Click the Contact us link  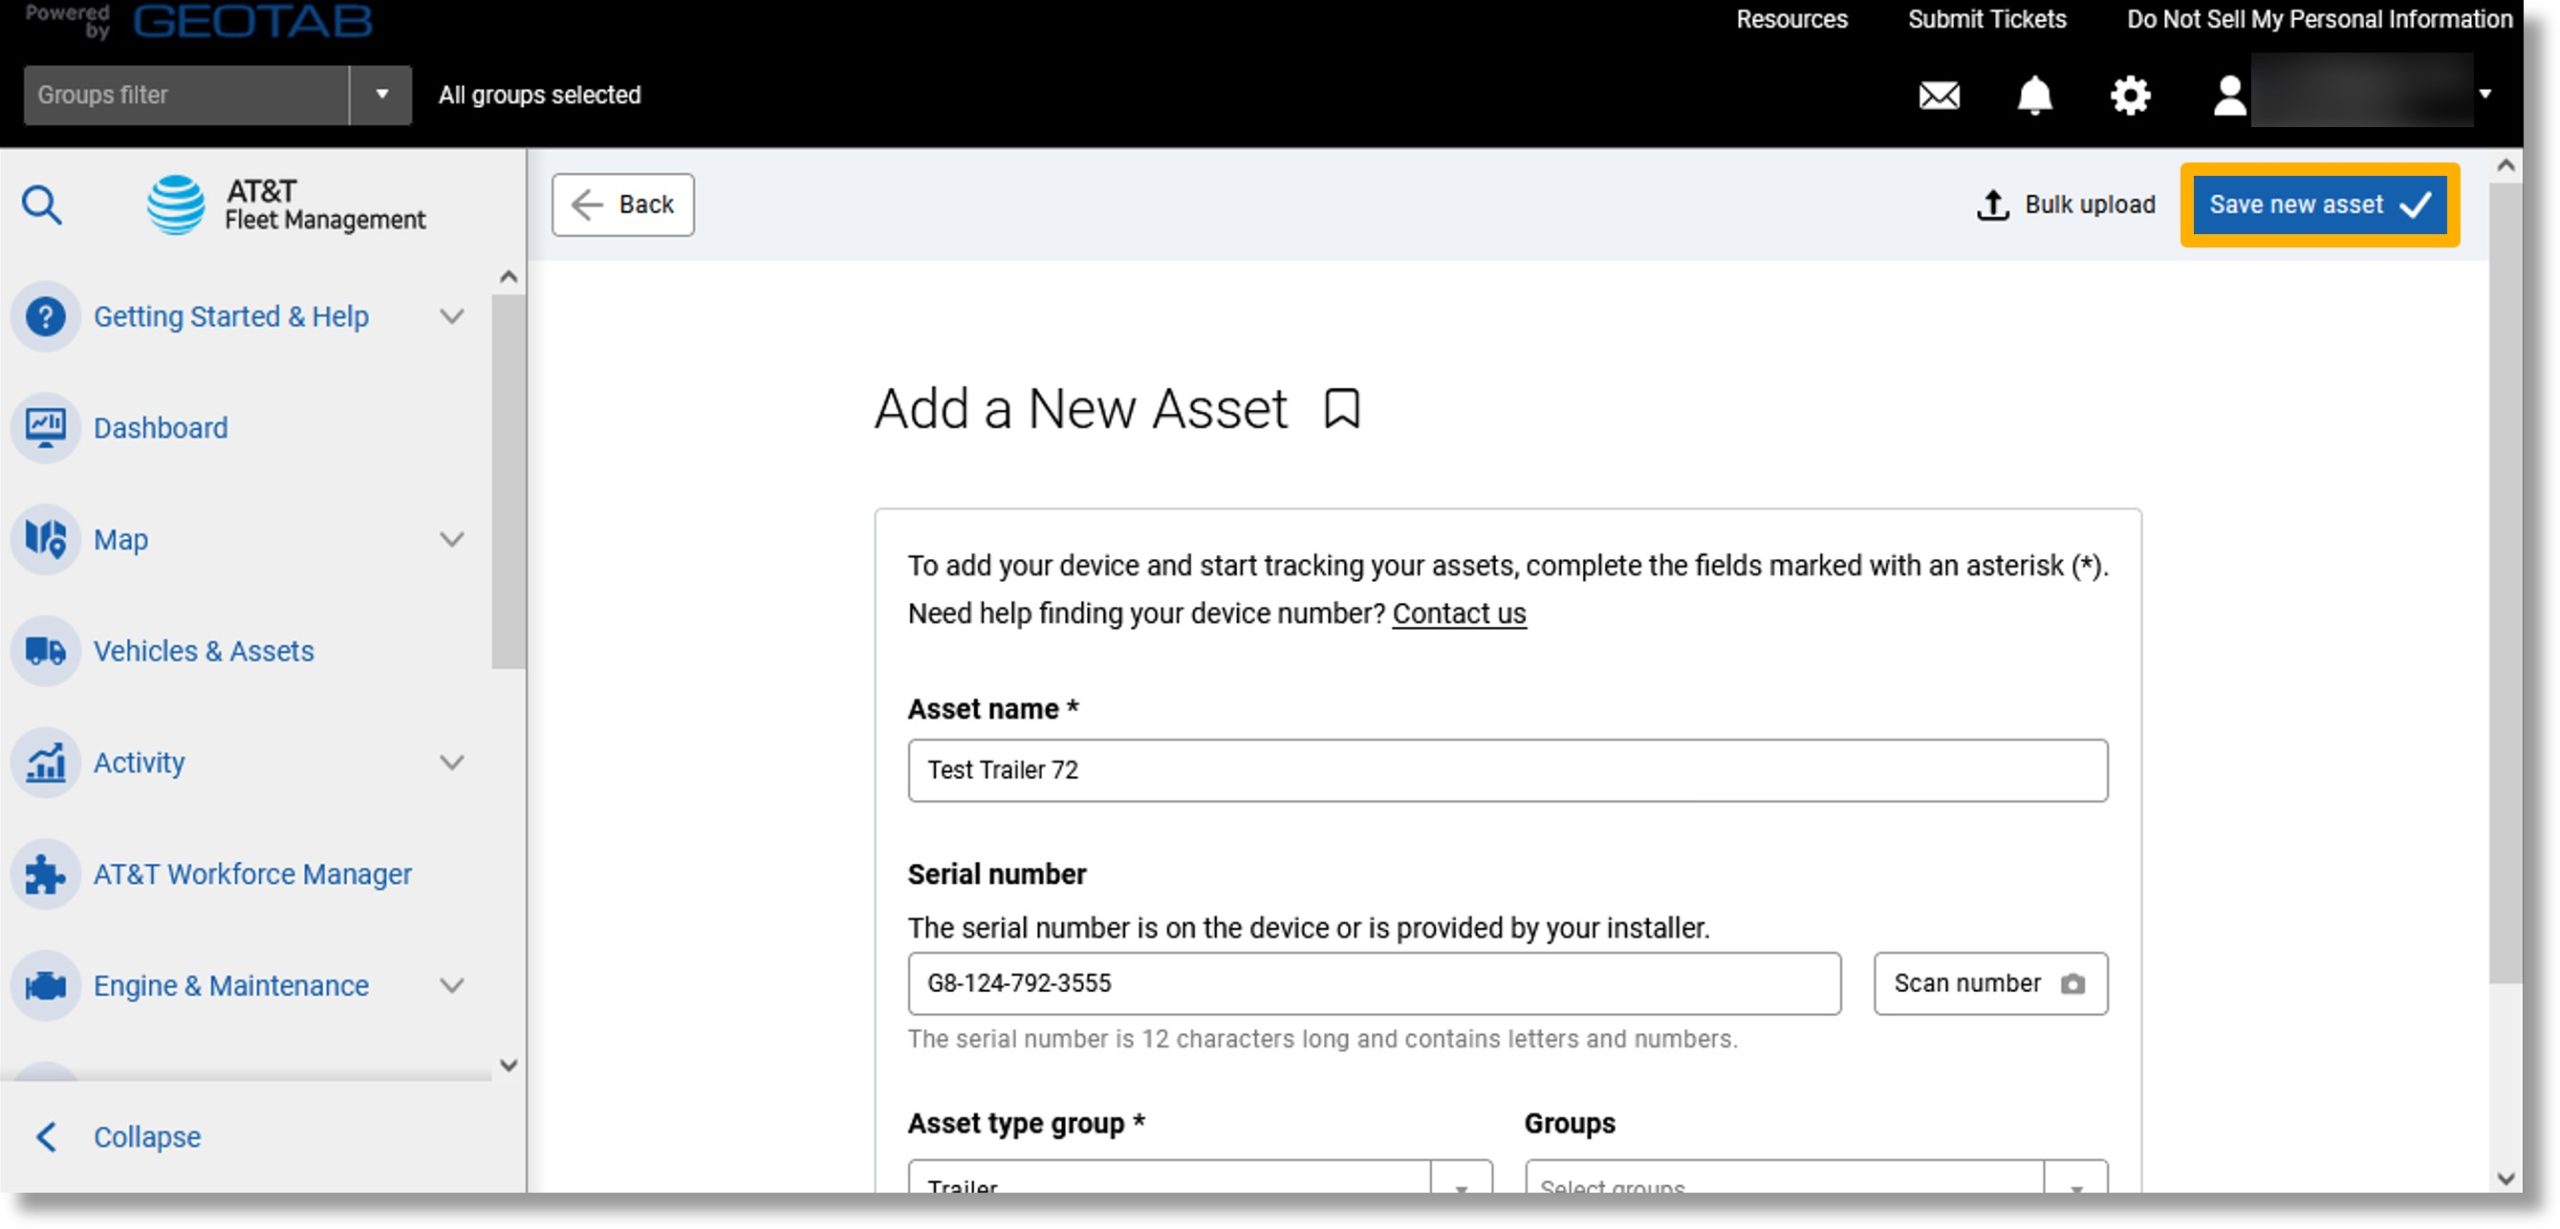pos(1460,612)
